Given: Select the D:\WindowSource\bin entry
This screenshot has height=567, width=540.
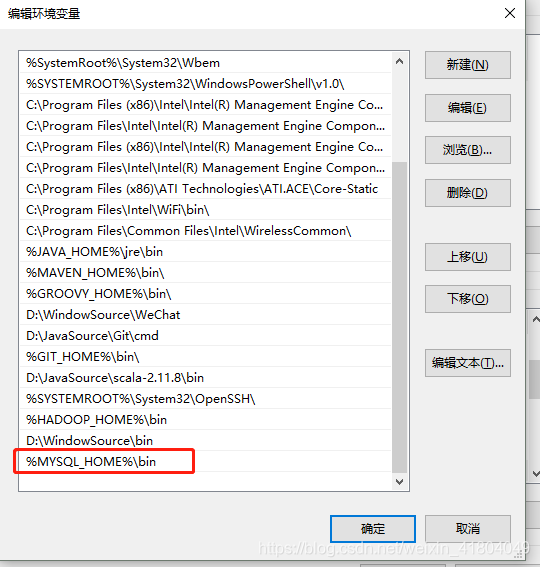Looking at the screenshot, I should [x=205, y=440].
